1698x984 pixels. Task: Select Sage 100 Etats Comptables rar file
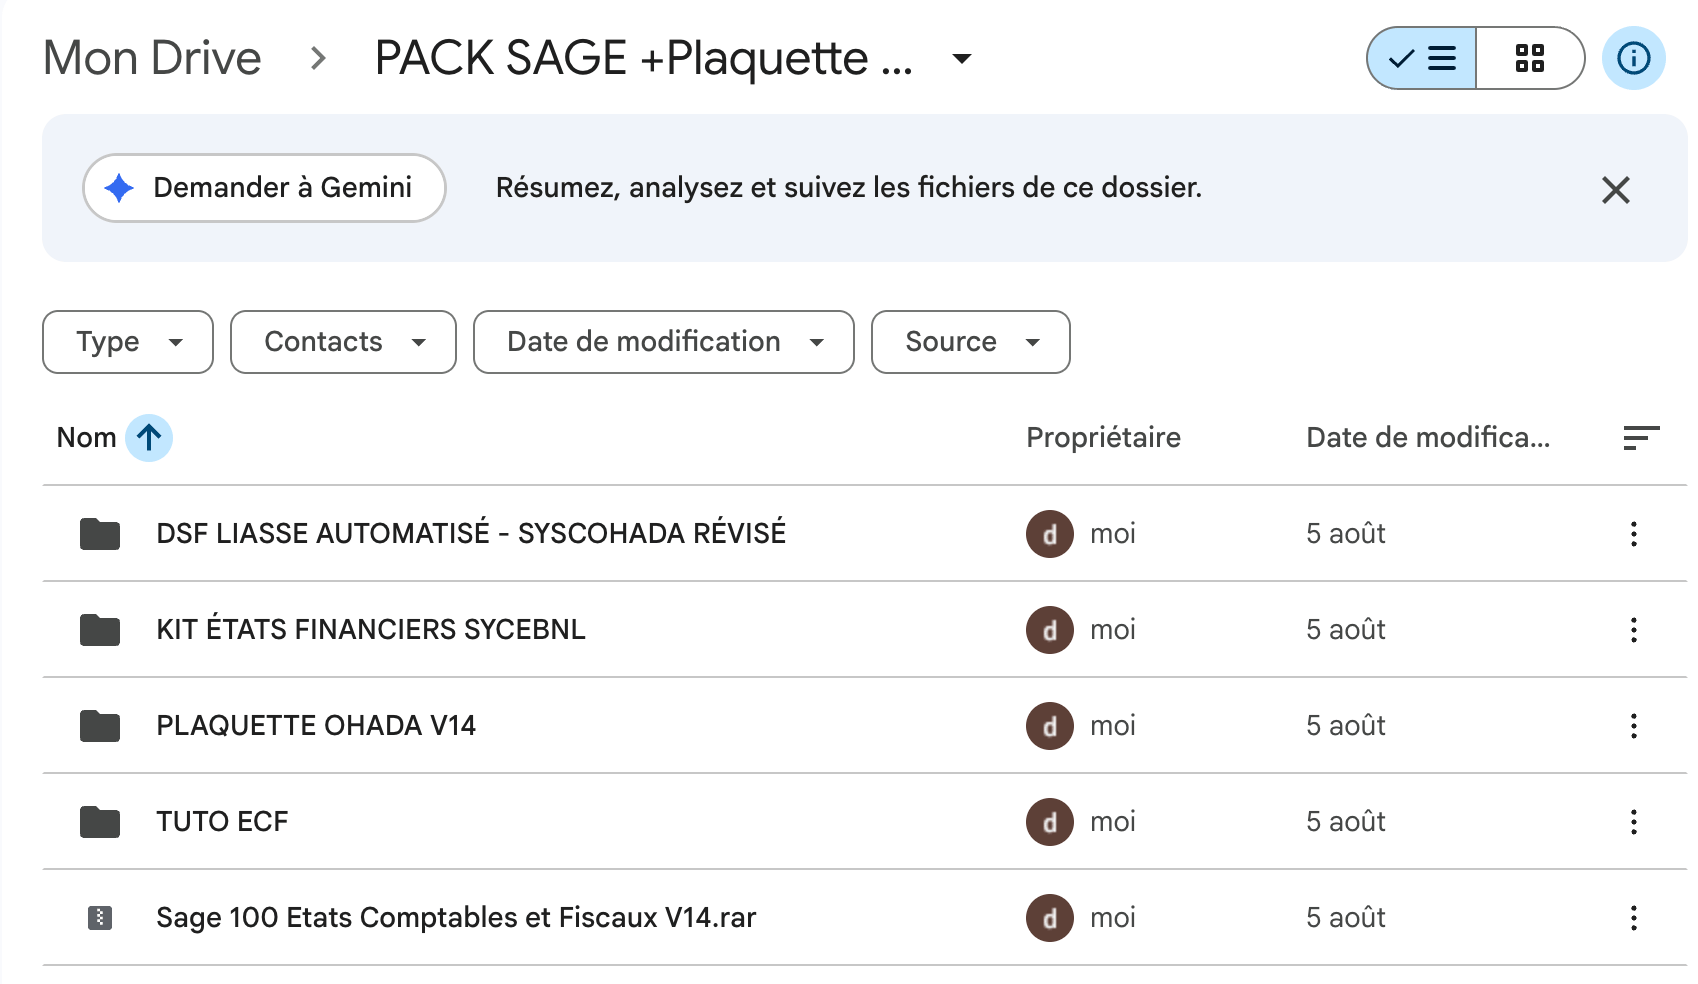(x=865, y=918)
